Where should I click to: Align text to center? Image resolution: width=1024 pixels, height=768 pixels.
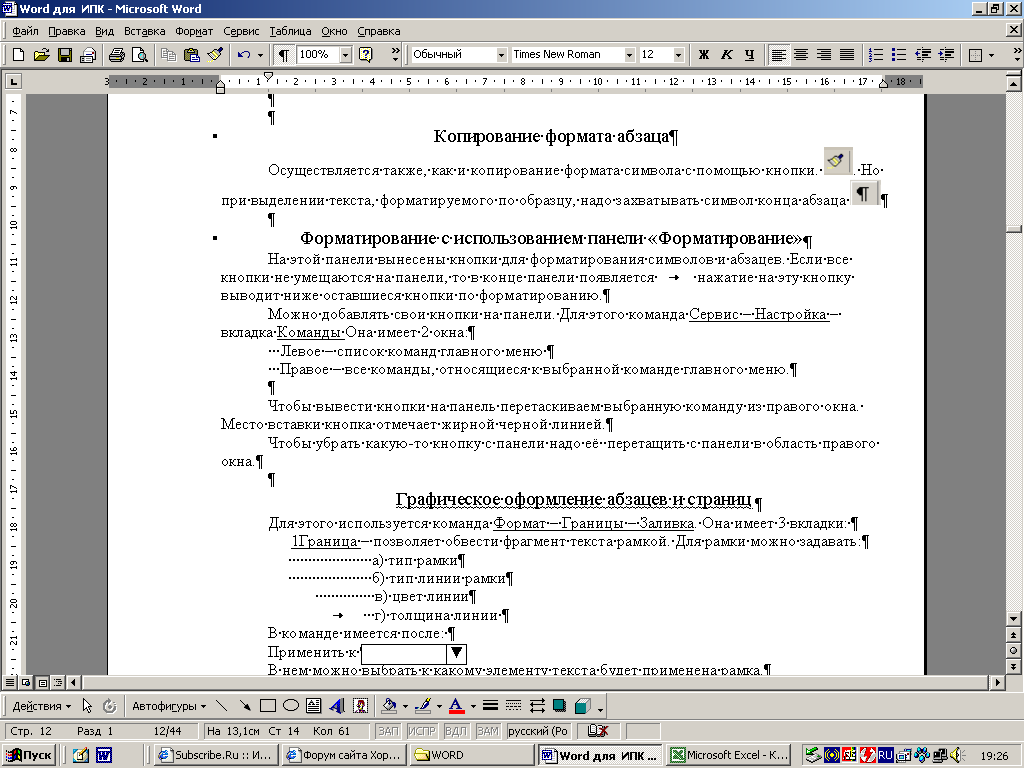(801, 55)
